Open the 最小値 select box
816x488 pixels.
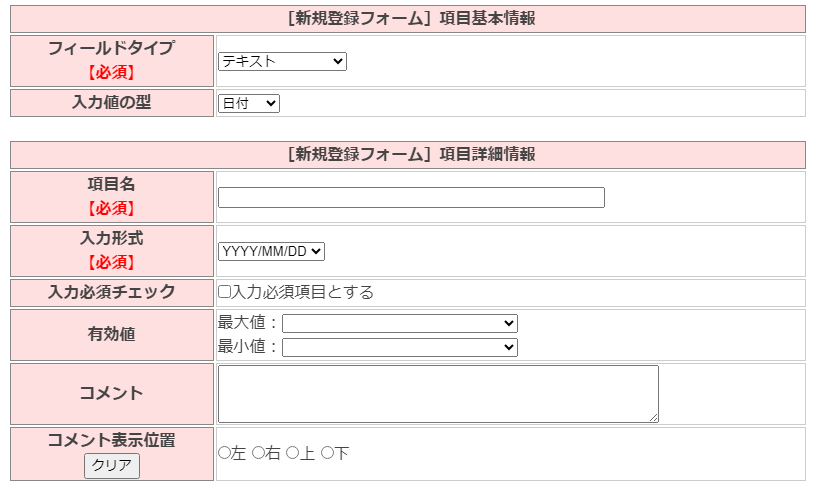coord(400,347)
